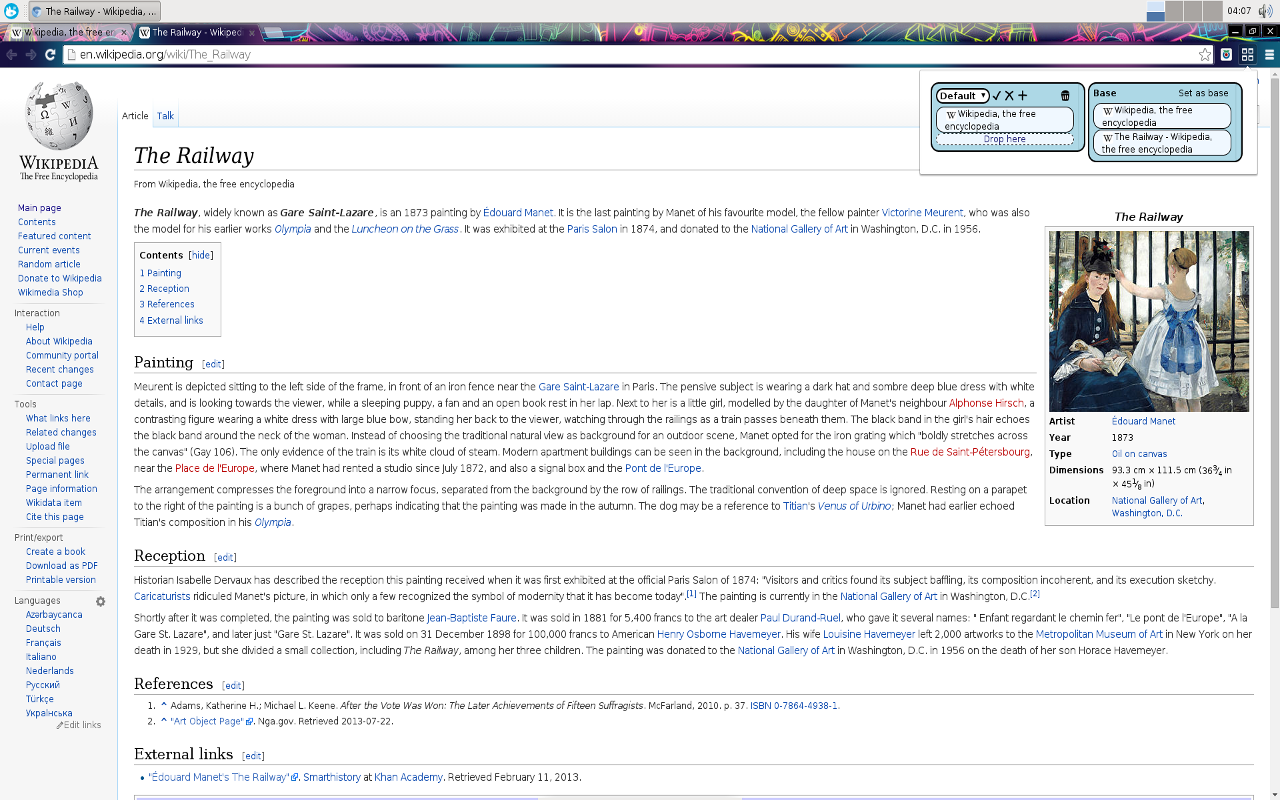Jump to 3 References in contents
This screenshot has width=1280, height=800.
point(167,304)
